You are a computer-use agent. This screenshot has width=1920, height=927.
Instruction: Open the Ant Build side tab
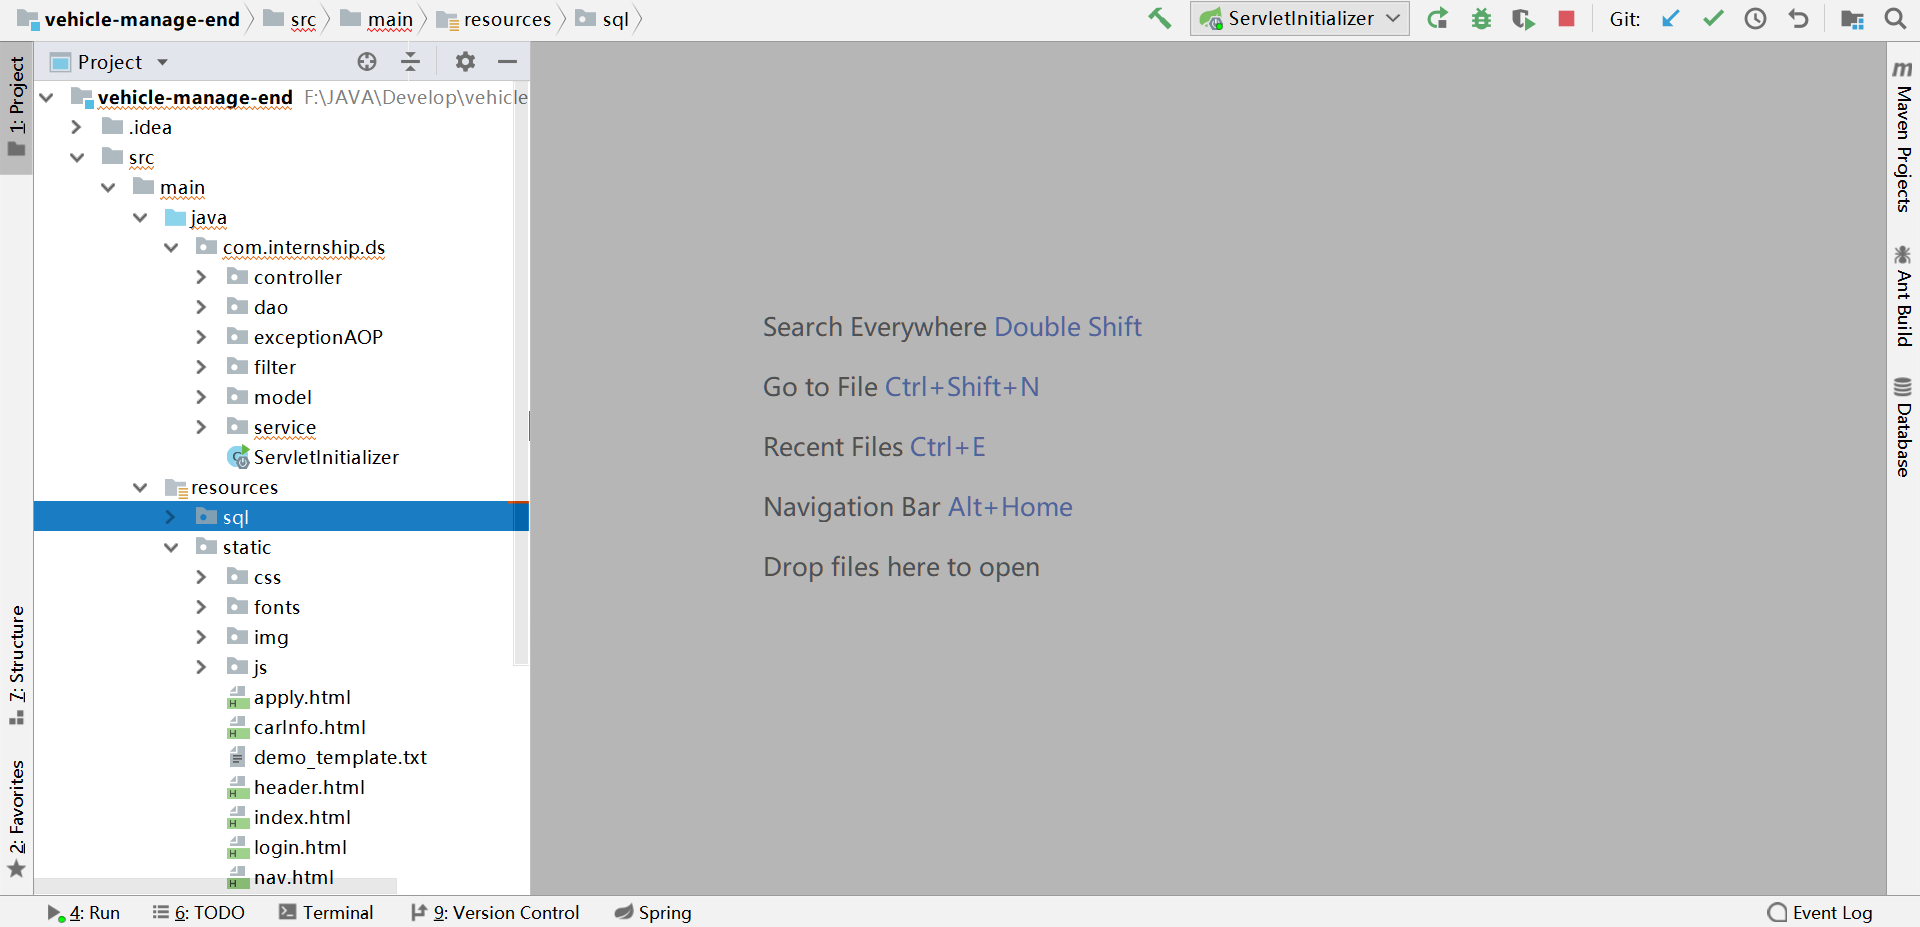pyautogui.click(x=1903, y=295)
